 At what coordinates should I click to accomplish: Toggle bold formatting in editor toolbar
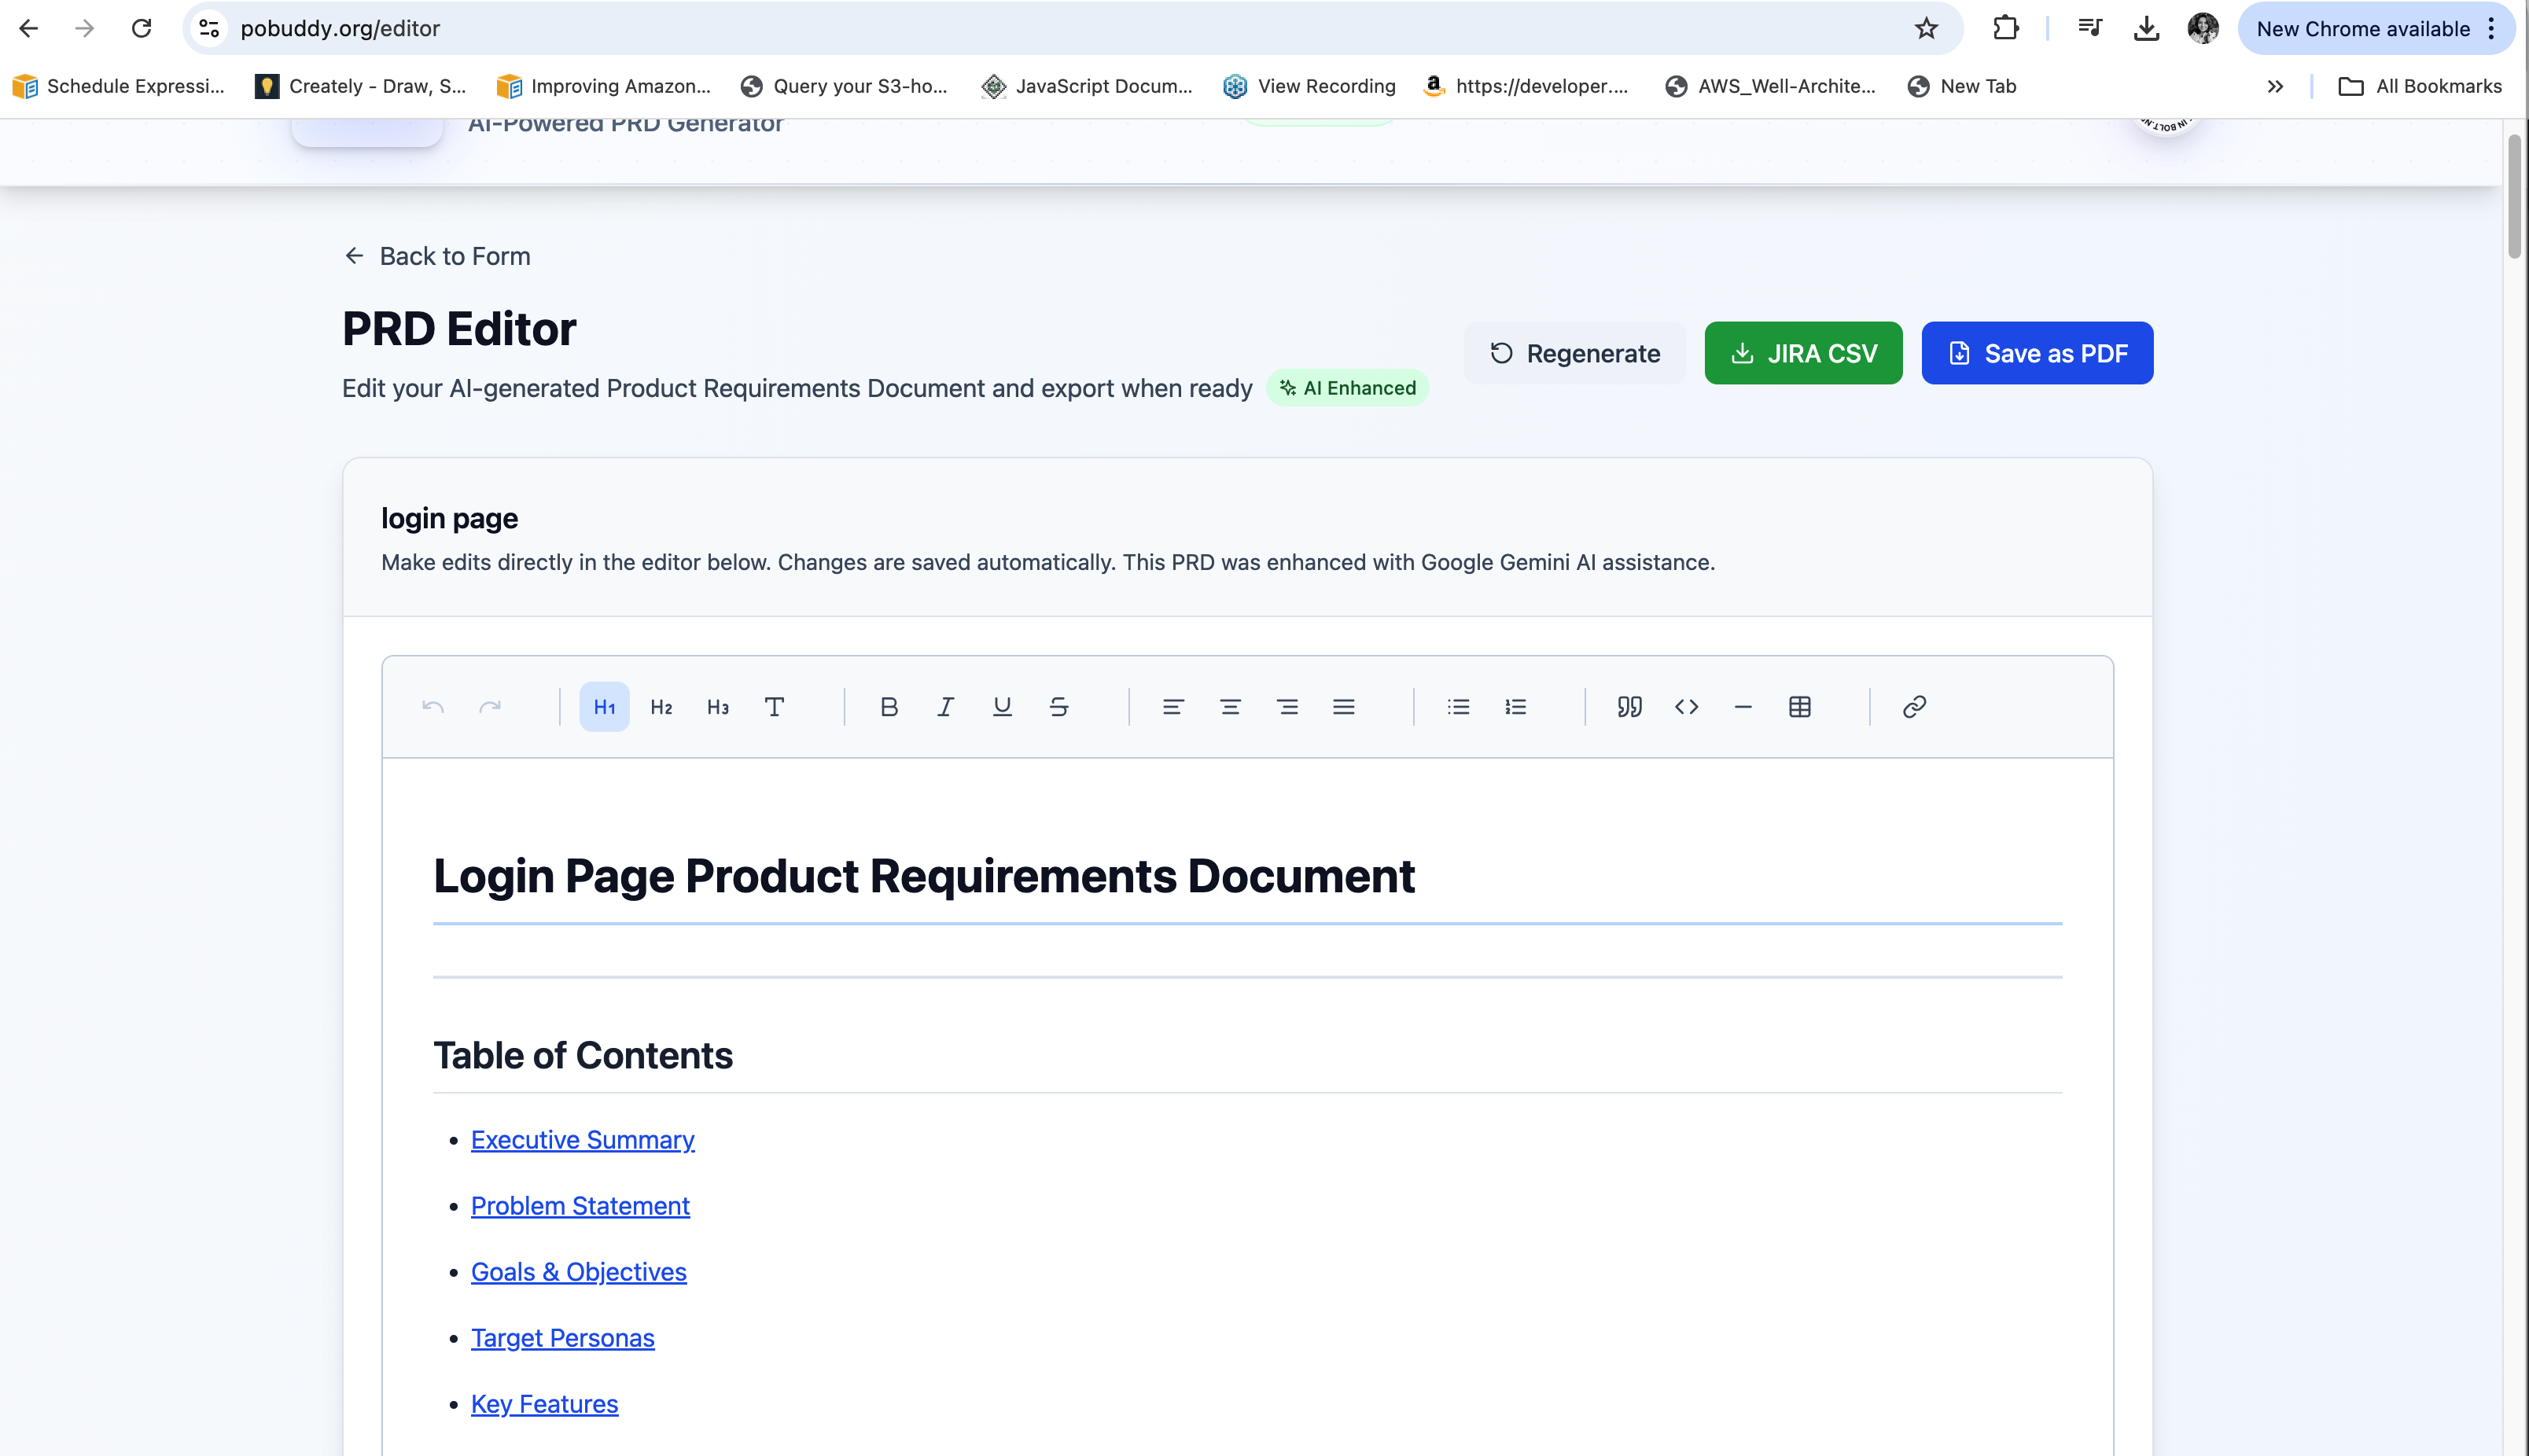pyautogui.click(x=888, y=707)
